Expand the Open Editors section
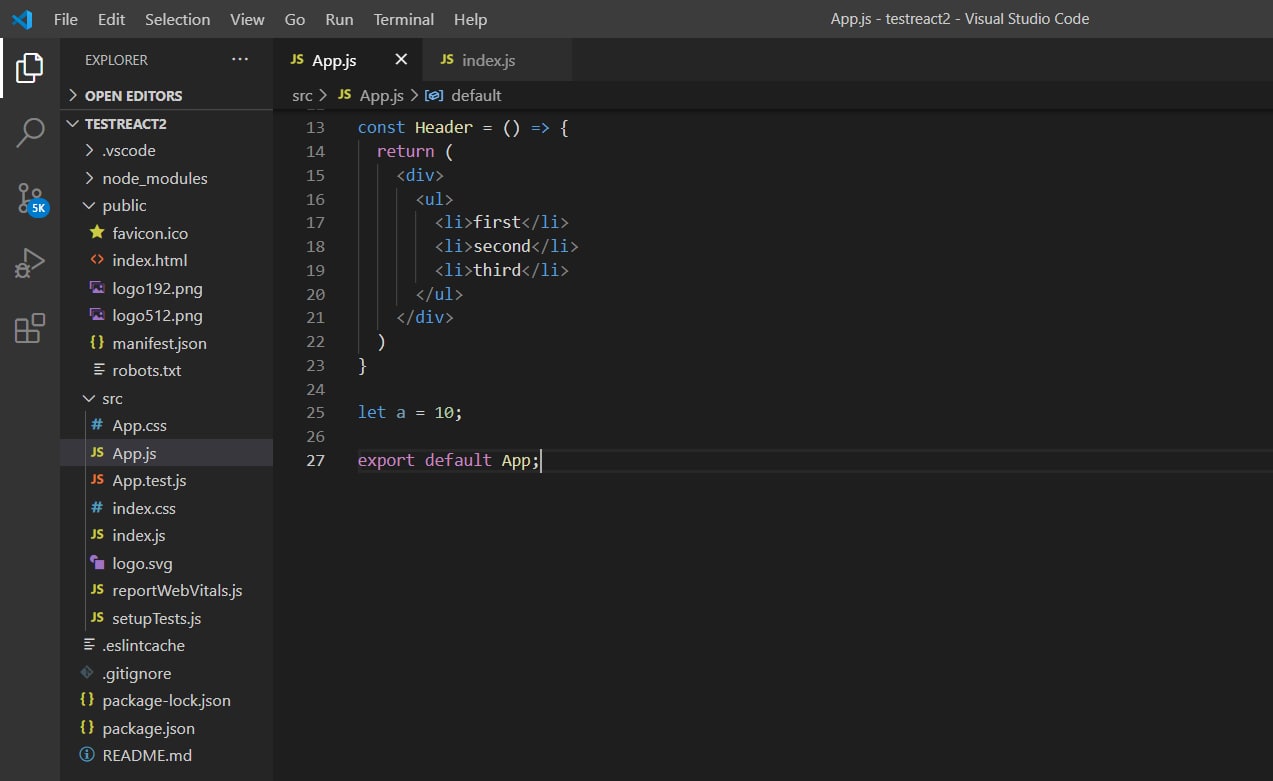1273x781 pixels. pos(133,96)
